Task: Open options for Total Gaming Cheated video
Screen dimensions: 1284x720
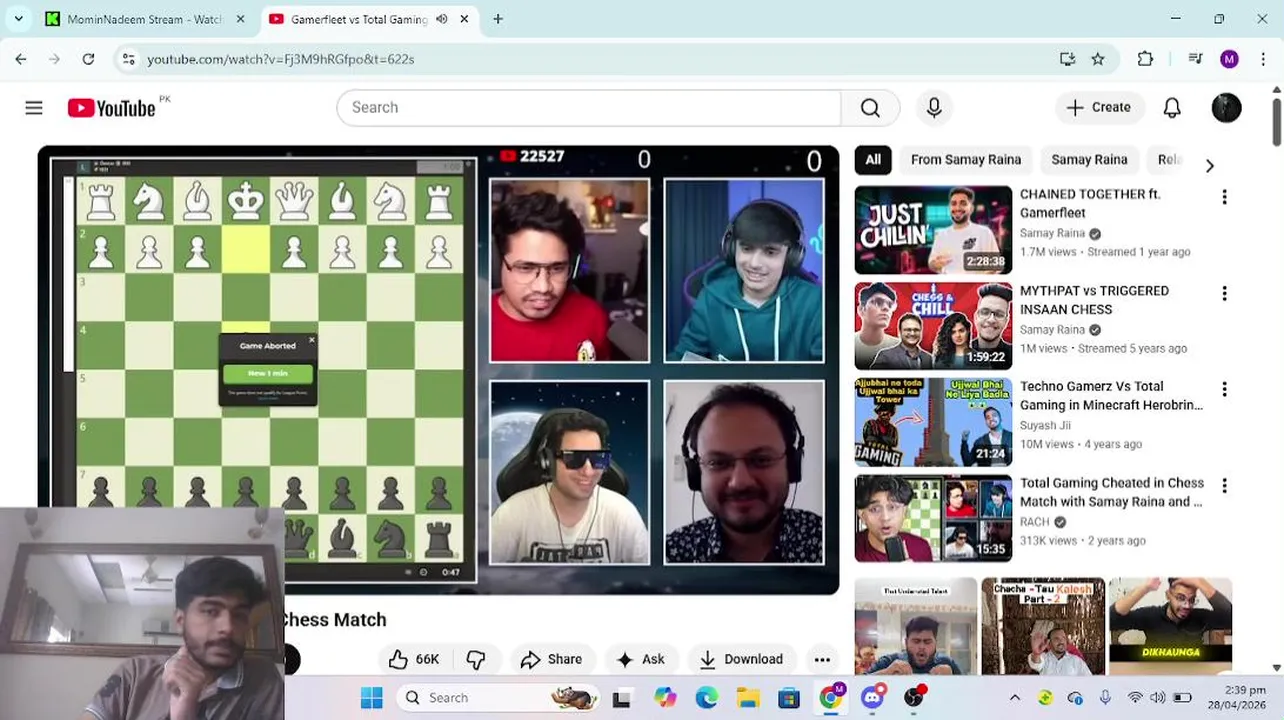Action: (1224, 485)
